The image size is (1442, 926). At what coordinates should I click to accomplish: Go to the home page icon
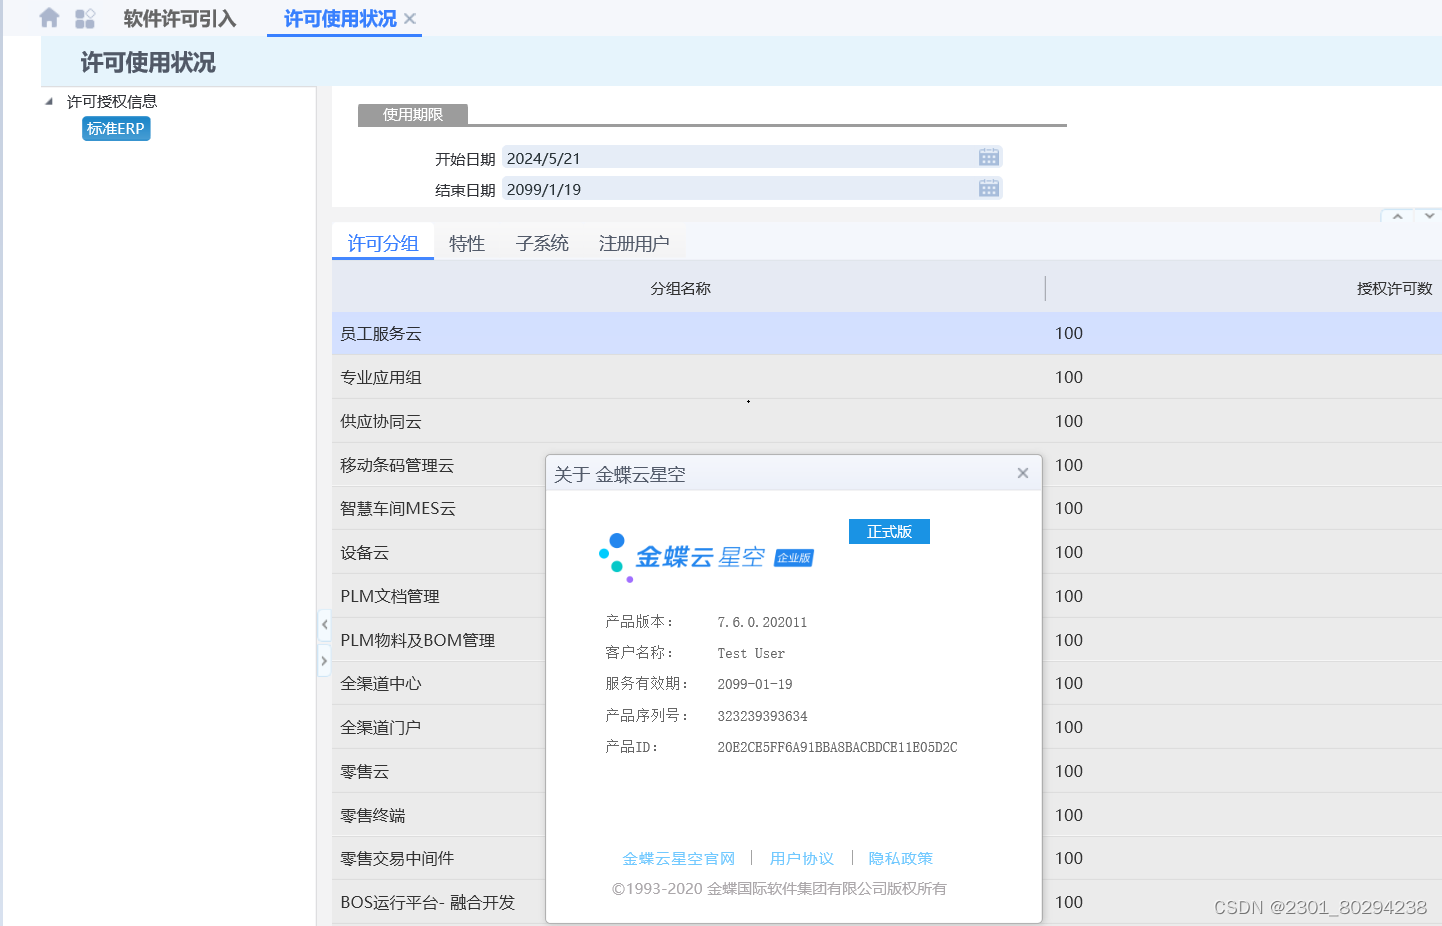point(49,18)
